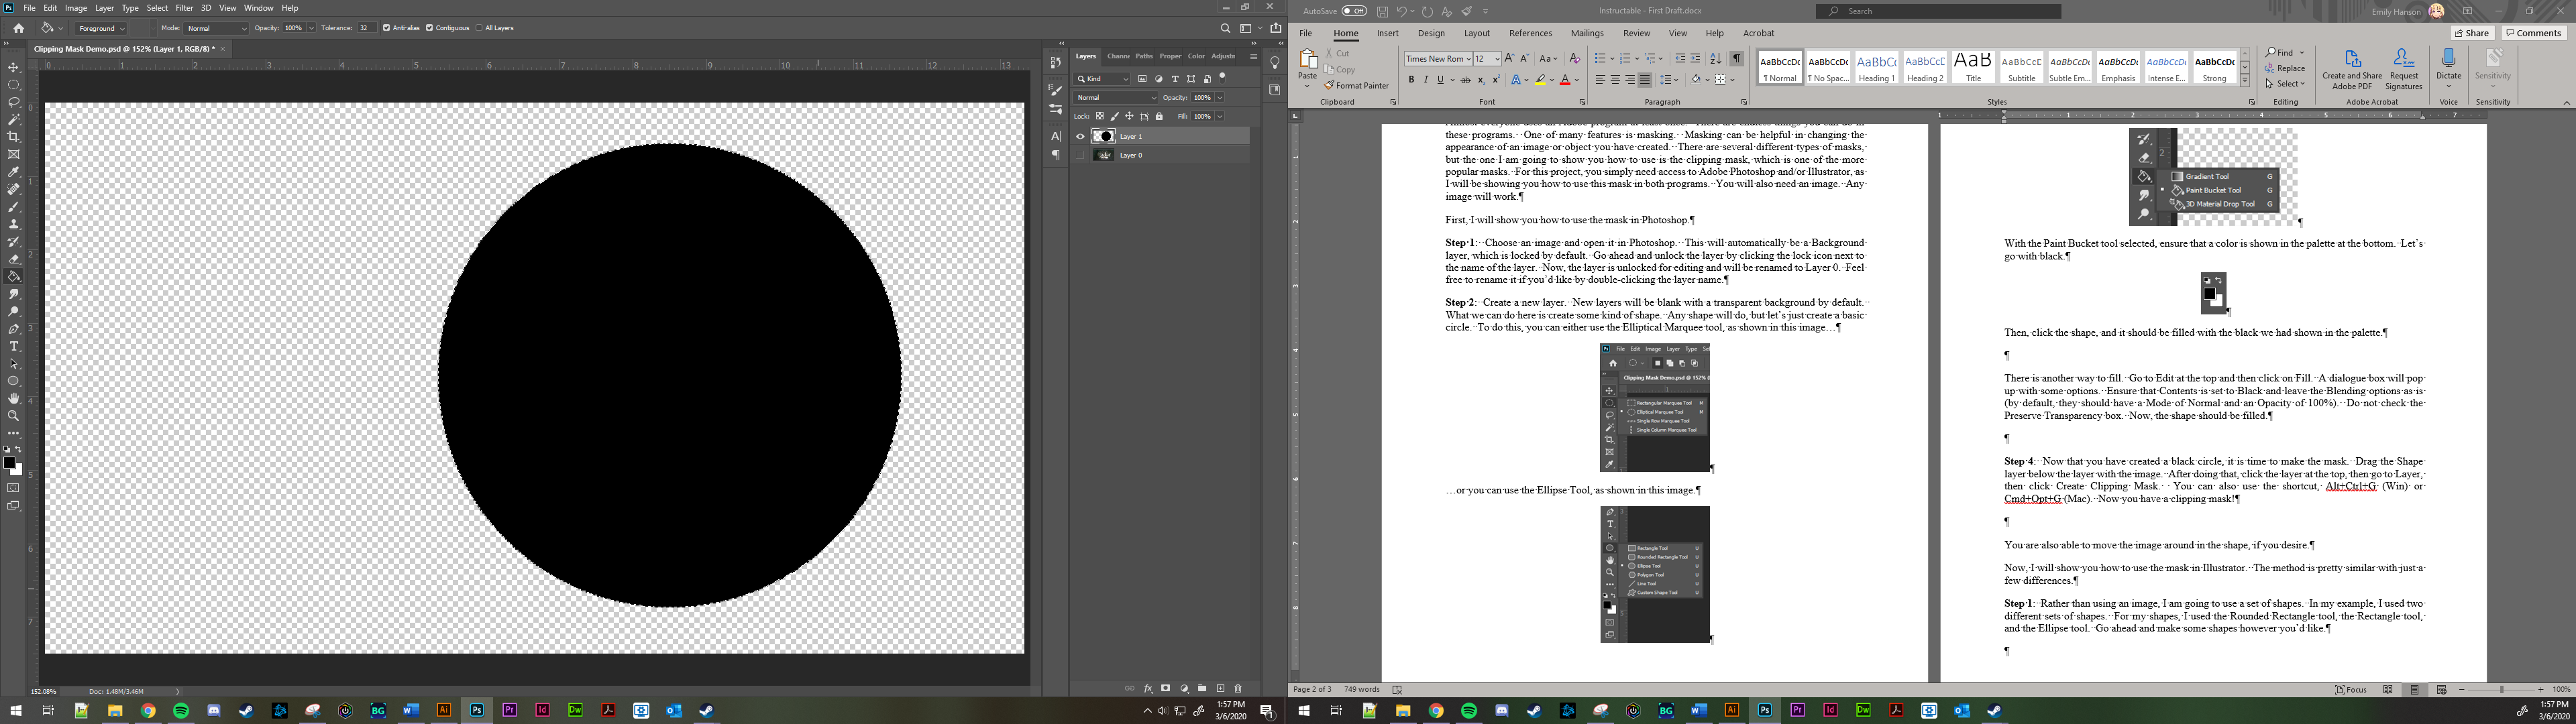Viewport: 2576px width, 724px height.
Task: Open the History panel icon
Action: pyautogui.click(x=1056, y=63)
